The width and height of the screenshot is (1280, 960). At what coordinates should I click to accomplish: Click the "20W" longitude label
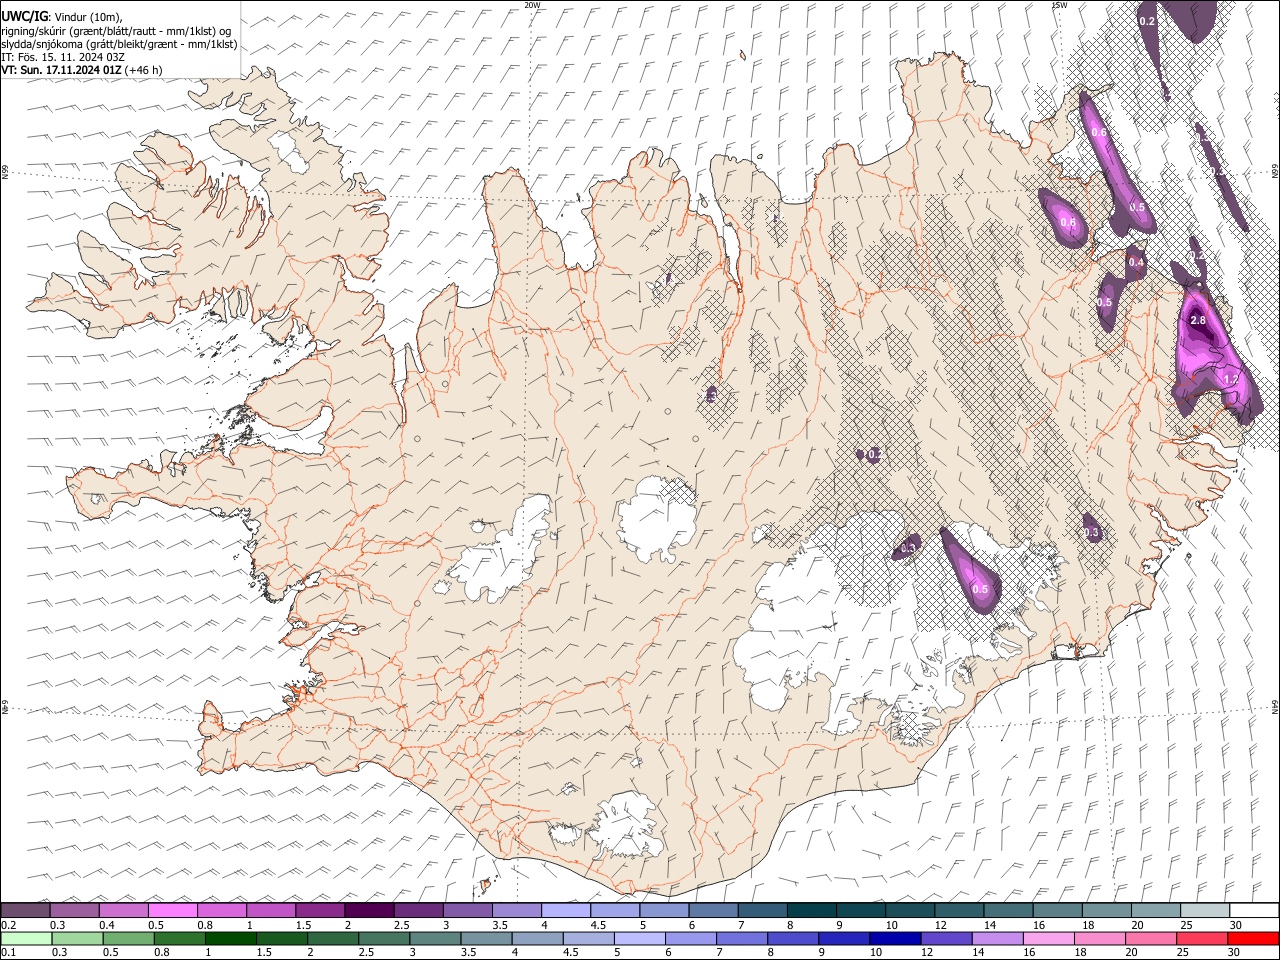tap(532, 5)
